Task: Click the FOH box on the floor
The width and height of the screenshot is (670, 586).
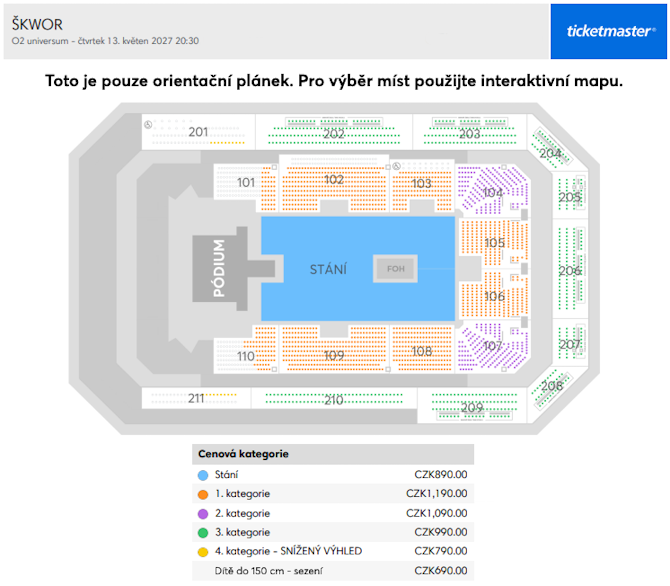Action: pos(395,268)
